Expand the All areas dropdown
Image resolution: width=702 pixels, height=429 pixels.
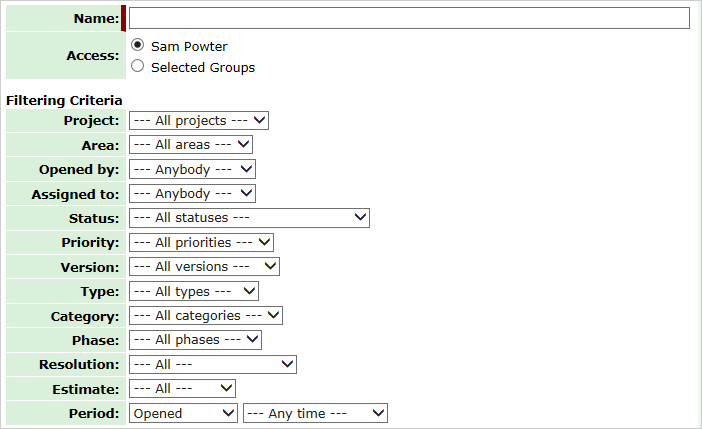[191, 145]
